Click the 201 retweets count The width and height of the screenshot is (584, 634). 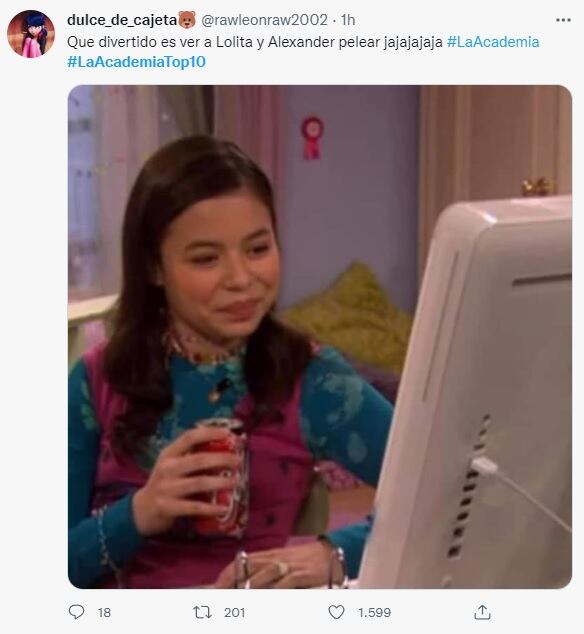tap(235, 613)
